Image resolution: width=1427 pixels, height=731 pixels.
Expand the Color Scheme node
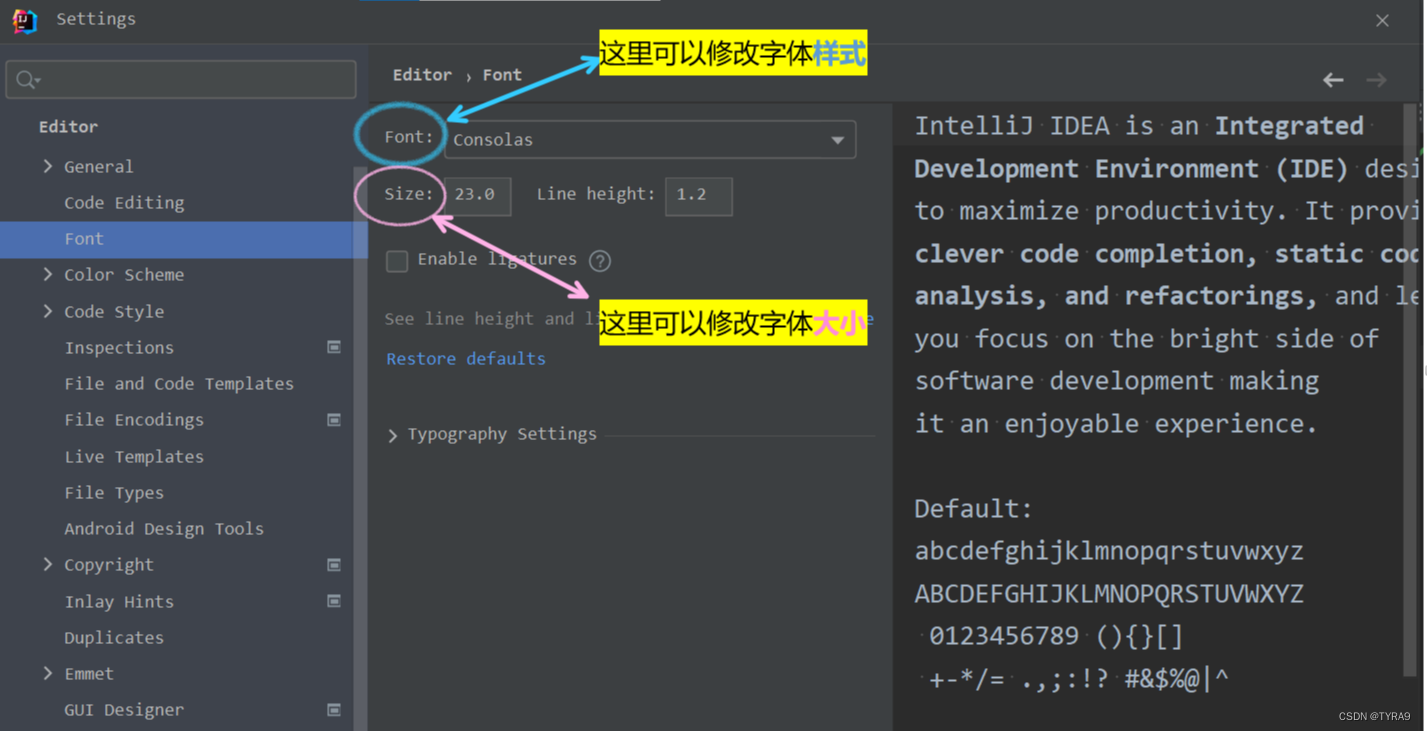(x=47, y=274)
